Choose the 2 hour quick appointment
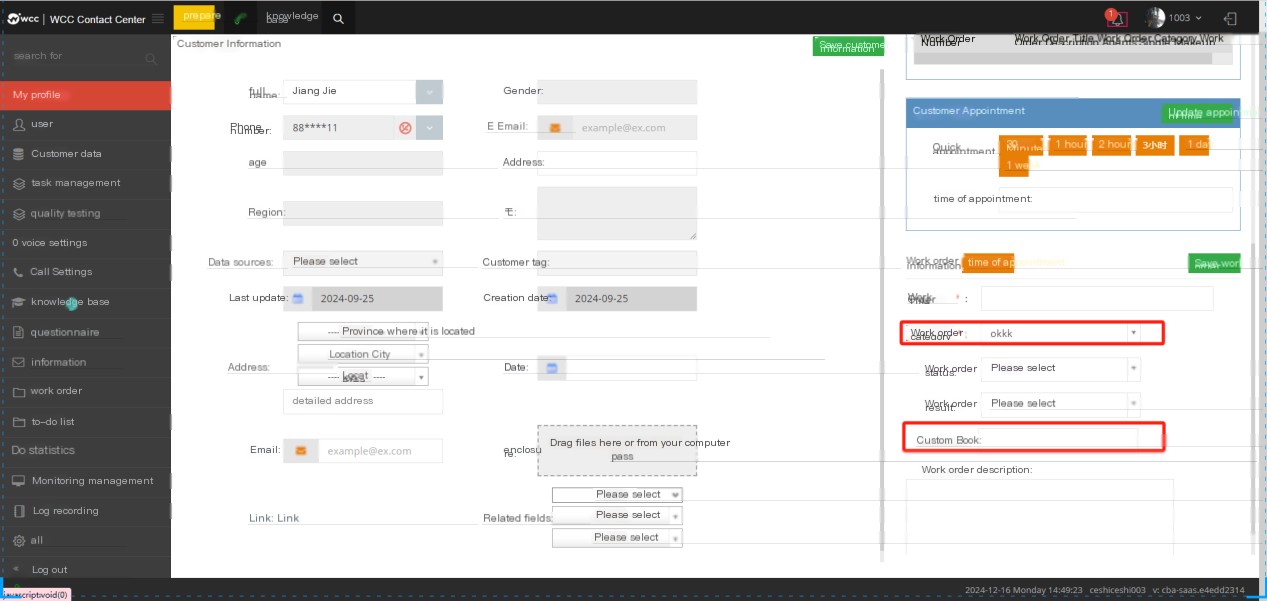The width and height of the screenshot is (1267, 601). tap(1112, 145)
